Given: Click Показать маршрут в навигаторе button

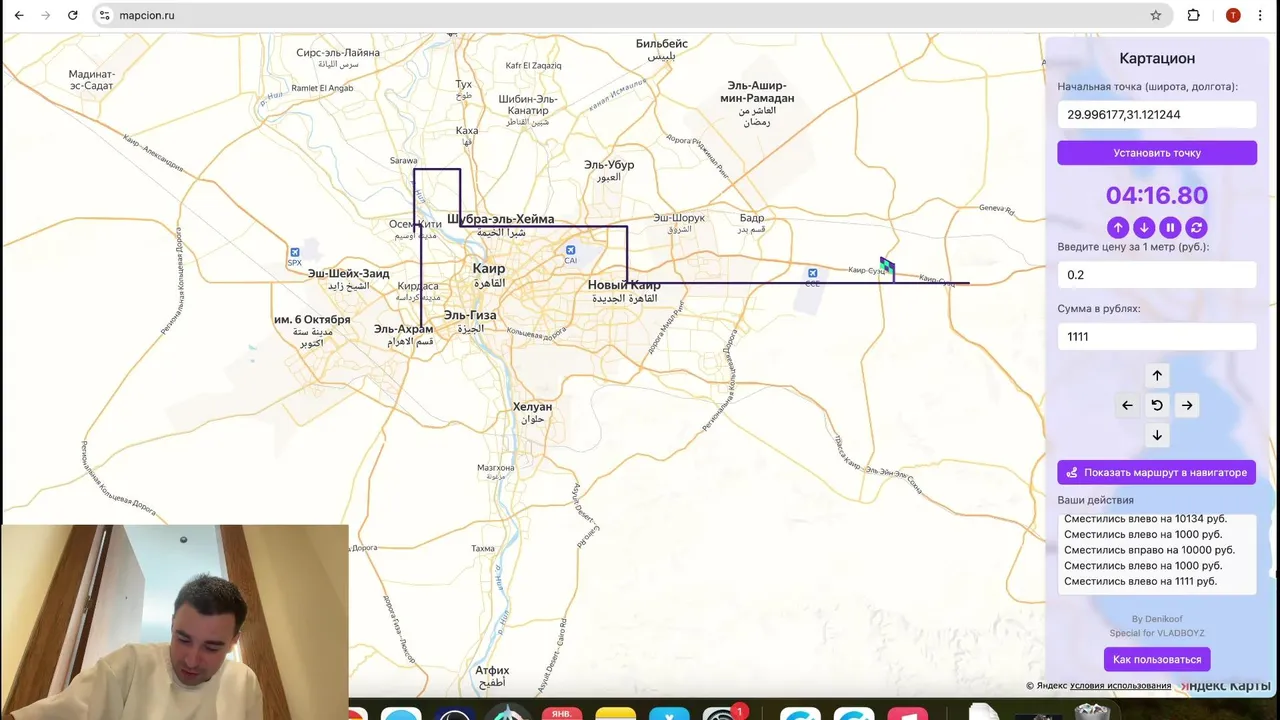Looking at the screenshot, I should [x=1157, y=472].
